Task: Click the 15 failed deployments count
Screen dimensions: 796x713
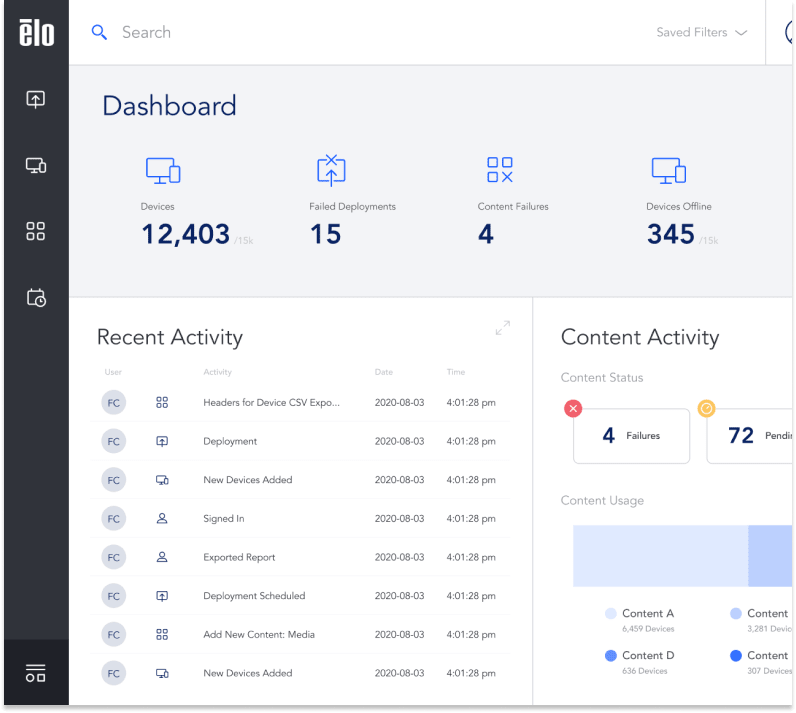Action: [x=325, y=234]
